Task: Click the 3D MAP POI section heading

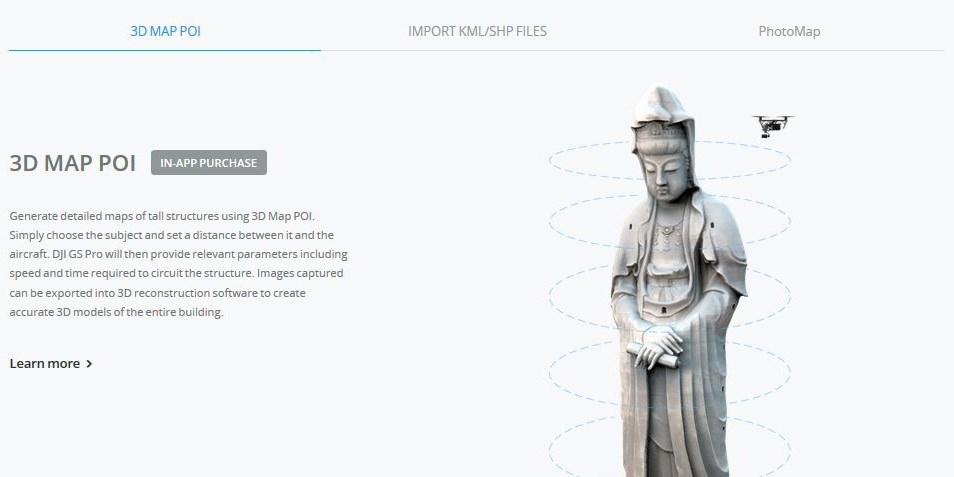Action: click(72, 163)
